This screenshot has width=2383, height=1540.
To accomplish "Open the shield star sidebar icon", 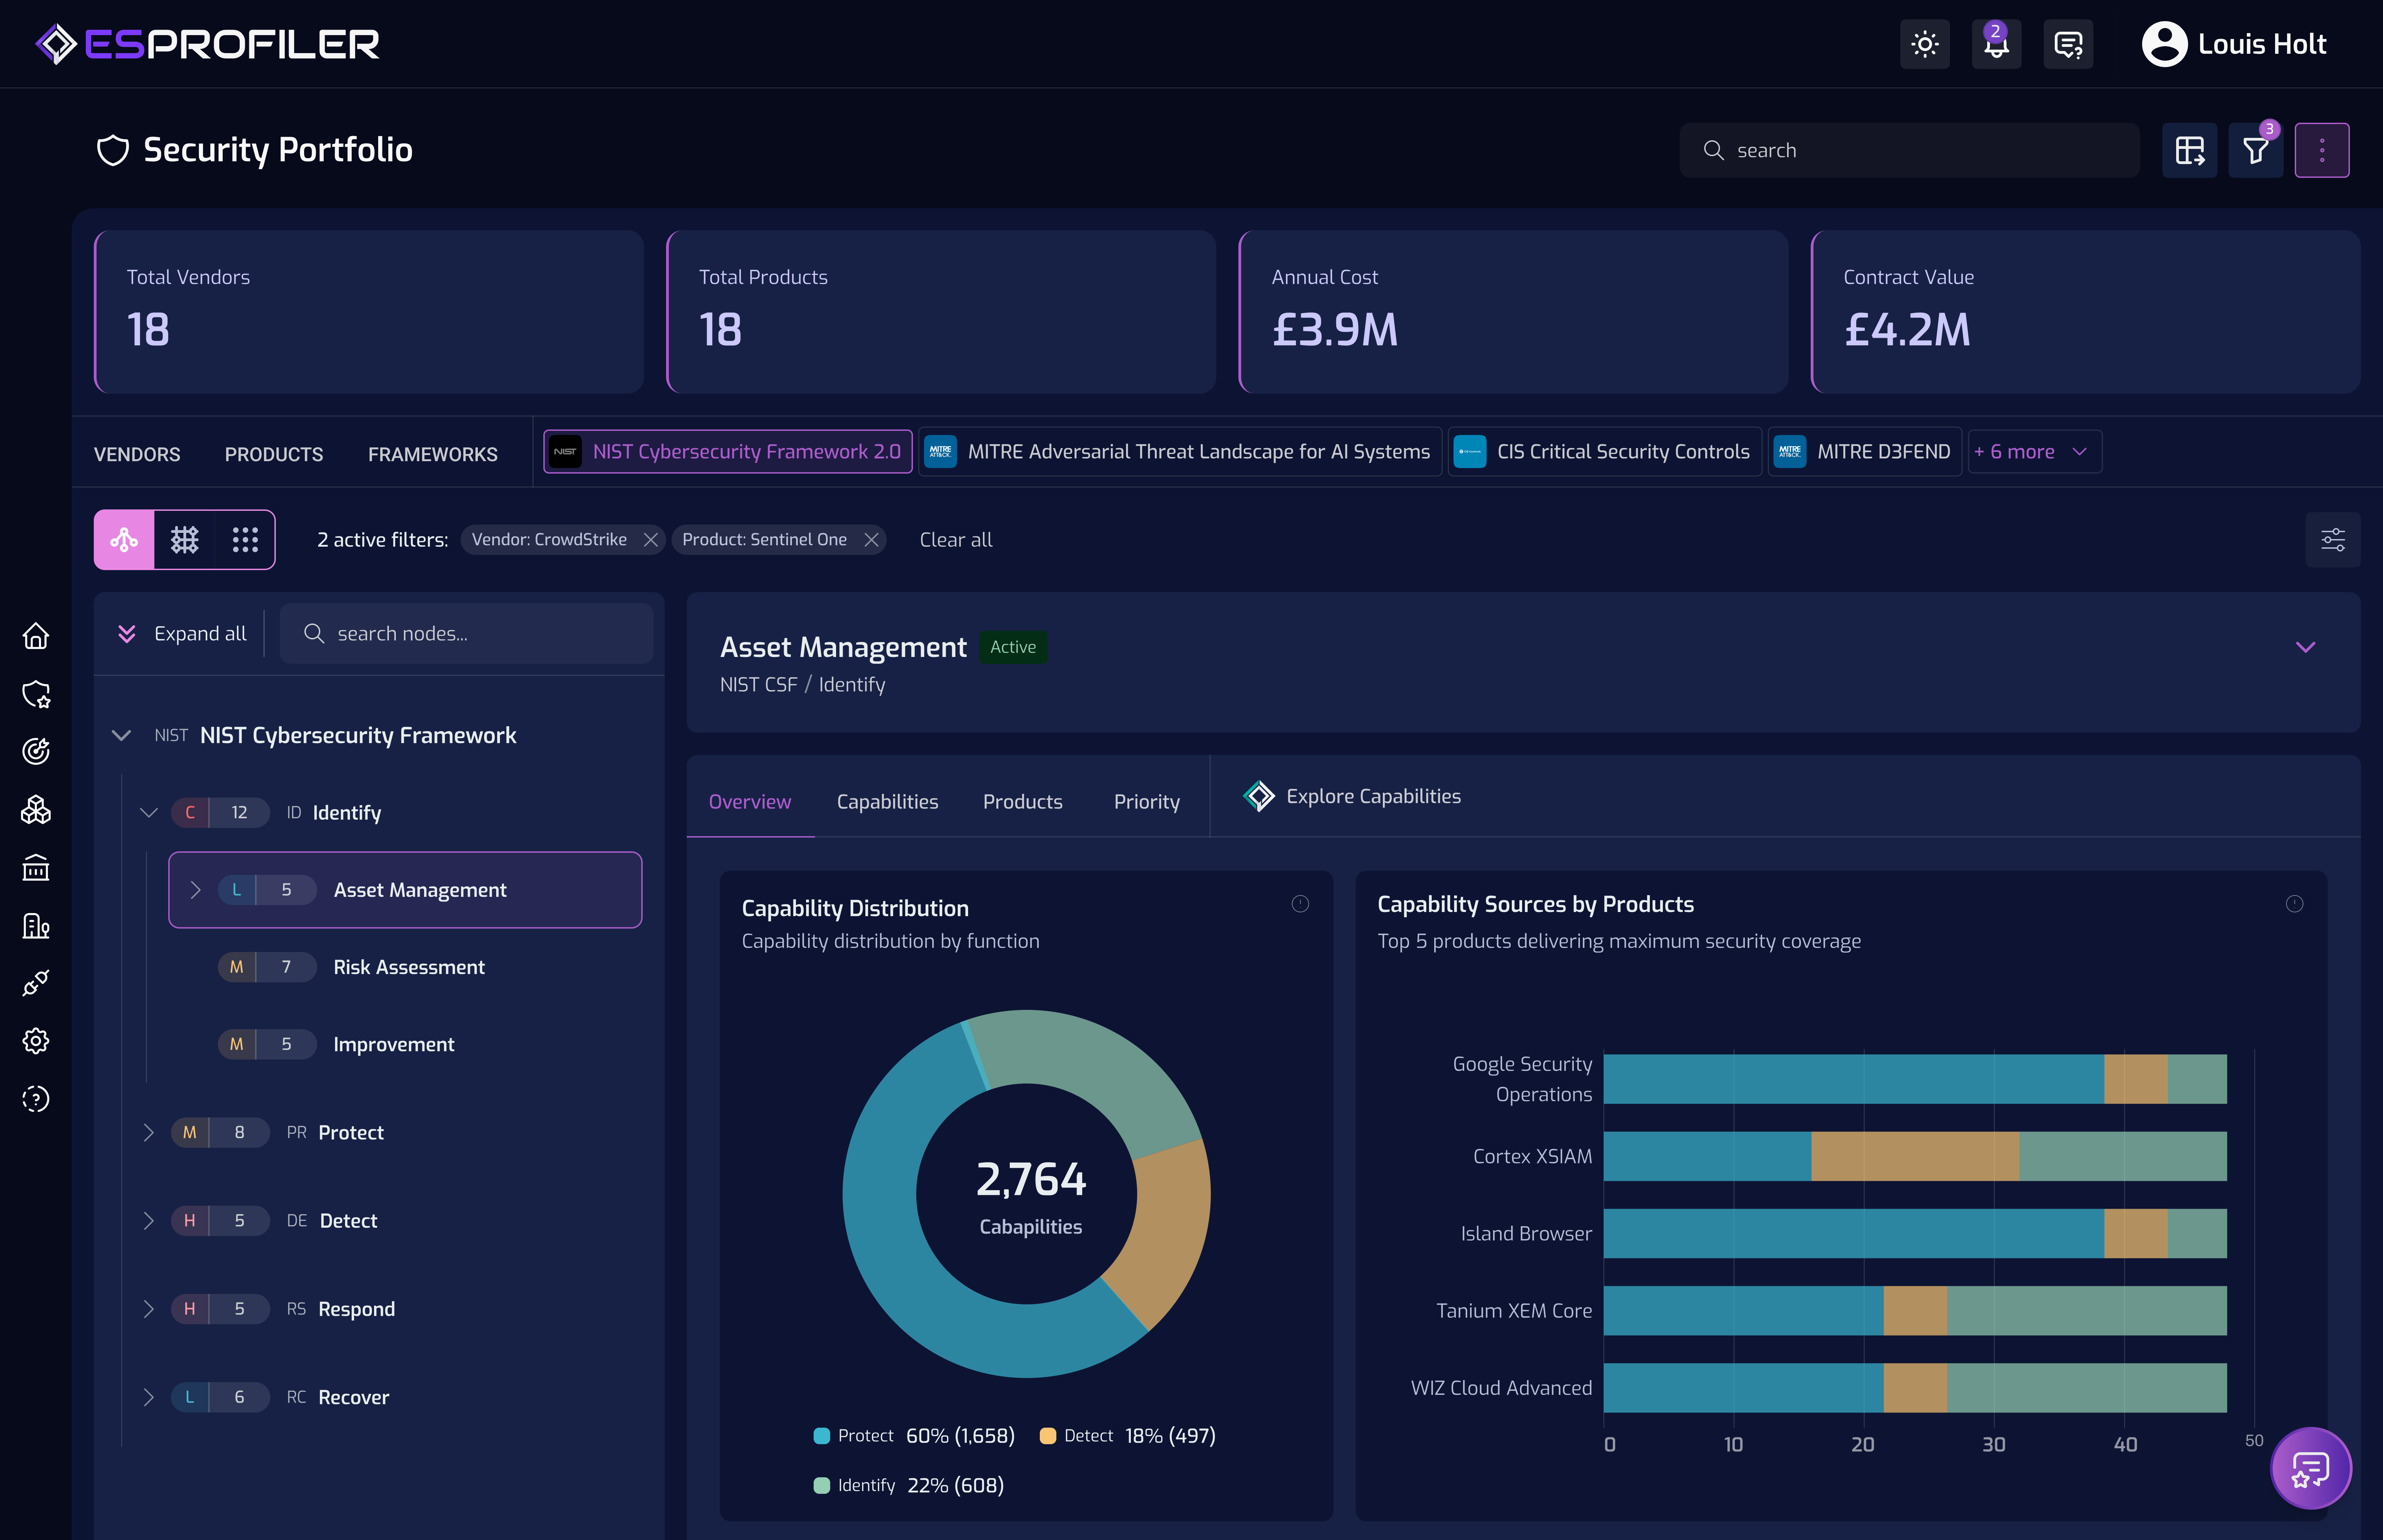I will [36, 694].
